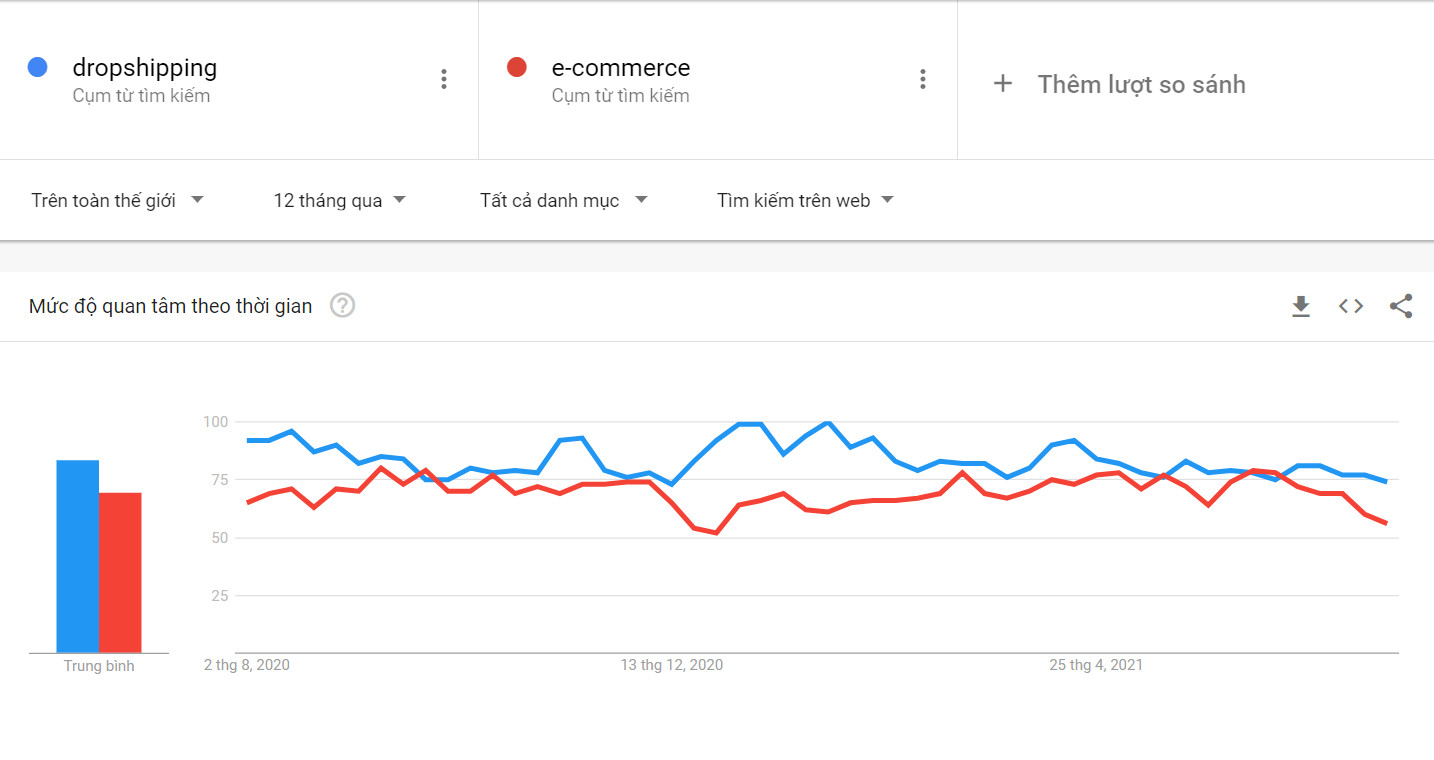Click the red e-commerce color dot
Image resolution: width=1434 pixels, height=760 pixels.
pyautogui.click(x=517, y=68)
